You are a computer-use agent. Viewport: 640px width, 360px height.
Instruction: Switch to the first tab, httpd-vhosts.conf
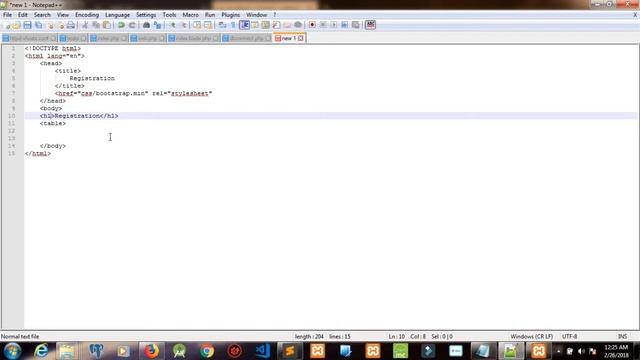coord(28,38)
